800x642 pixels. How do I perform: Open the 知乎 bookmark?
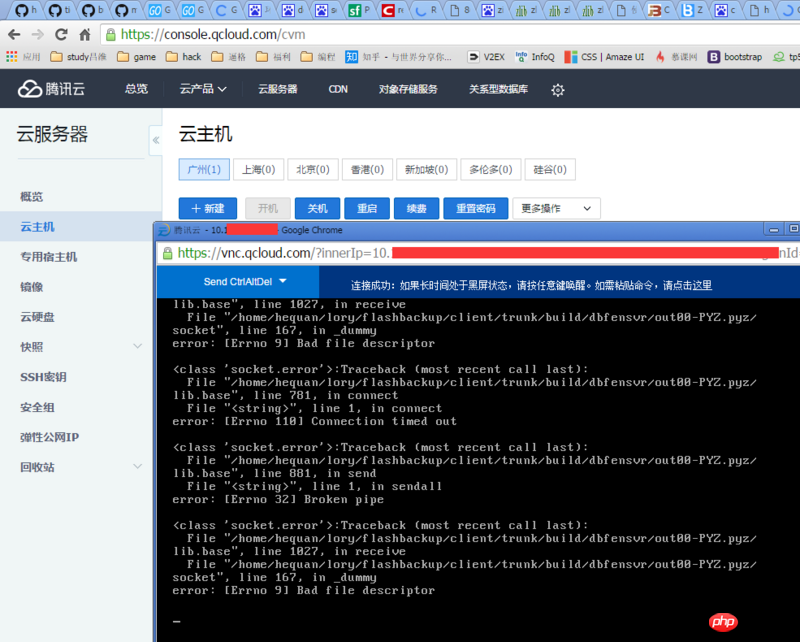[x=398, y=57]
